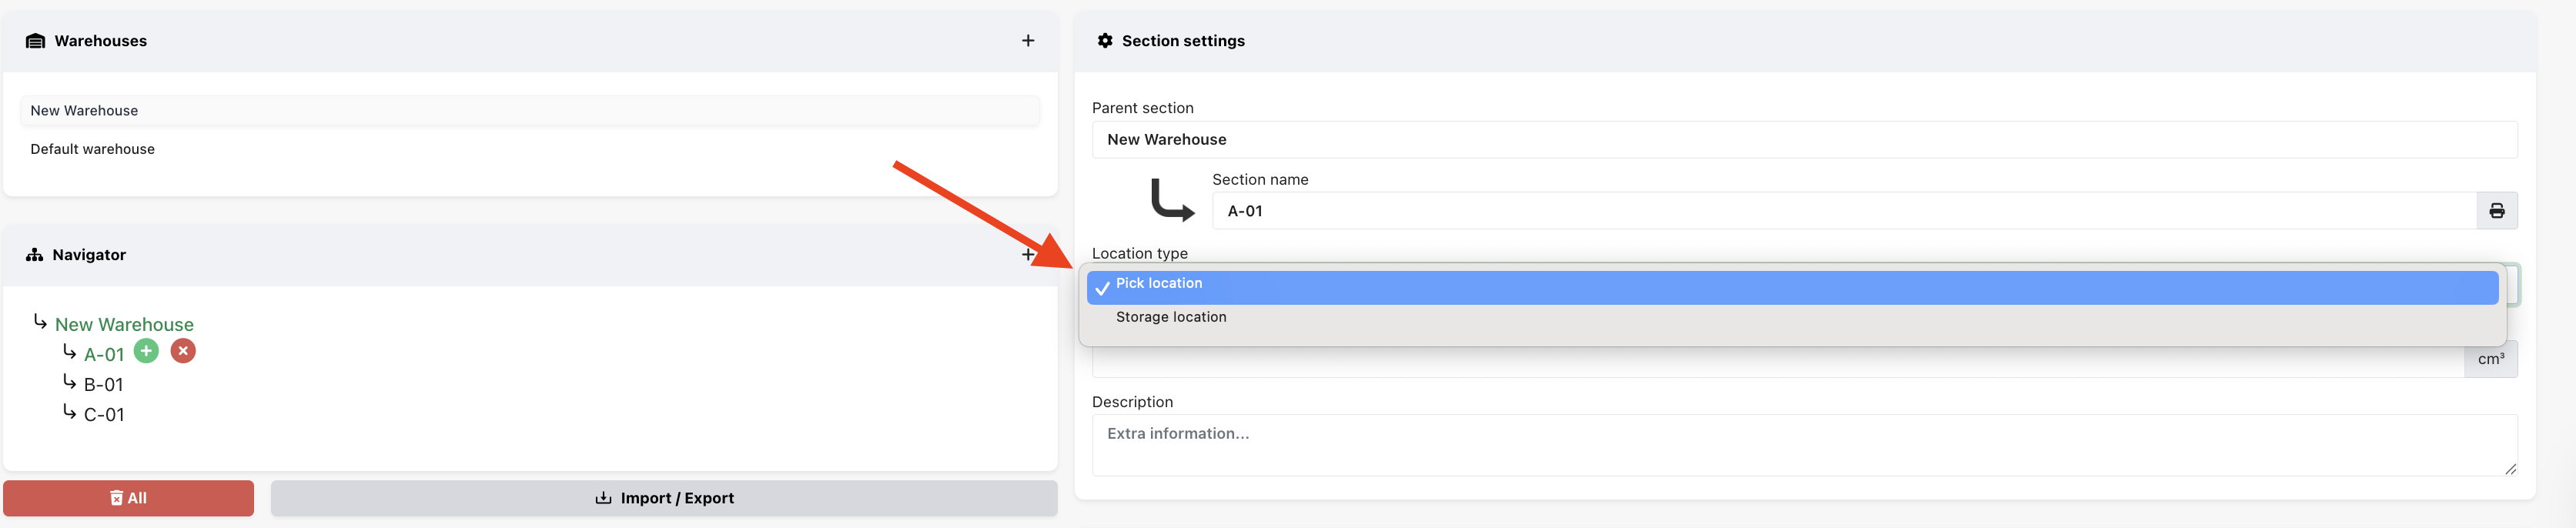Click the plus icon in Navigator header
The width and height of the screenshot is (2576, 528).
coord(1027,255)
